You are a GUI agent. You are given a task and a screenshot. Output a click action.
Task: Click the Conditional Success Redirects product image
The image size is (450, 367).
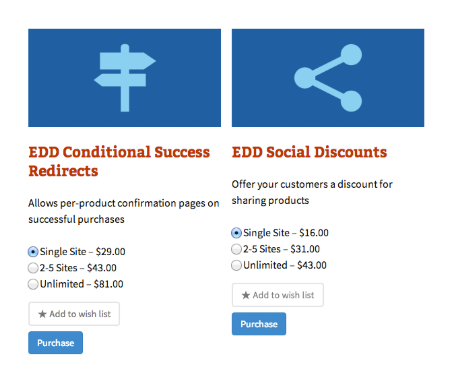point(124,78)
